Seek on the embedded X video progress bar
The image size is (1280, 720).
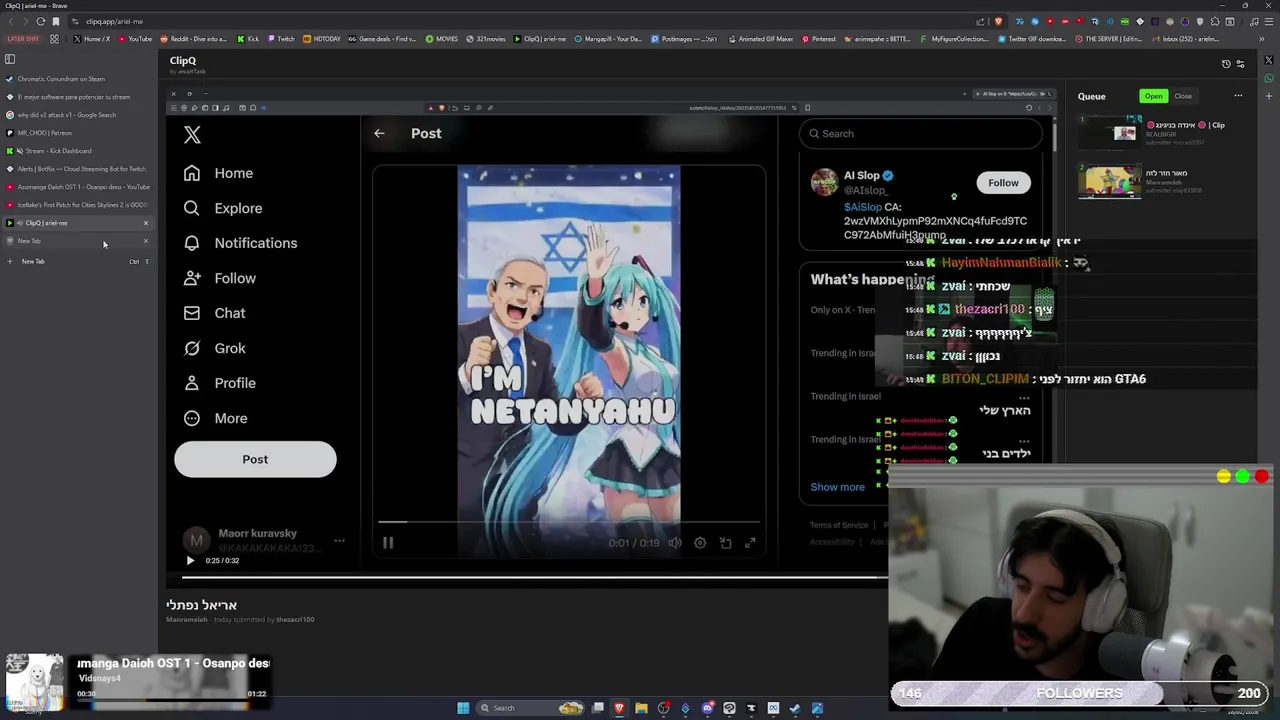click(569, 522)
